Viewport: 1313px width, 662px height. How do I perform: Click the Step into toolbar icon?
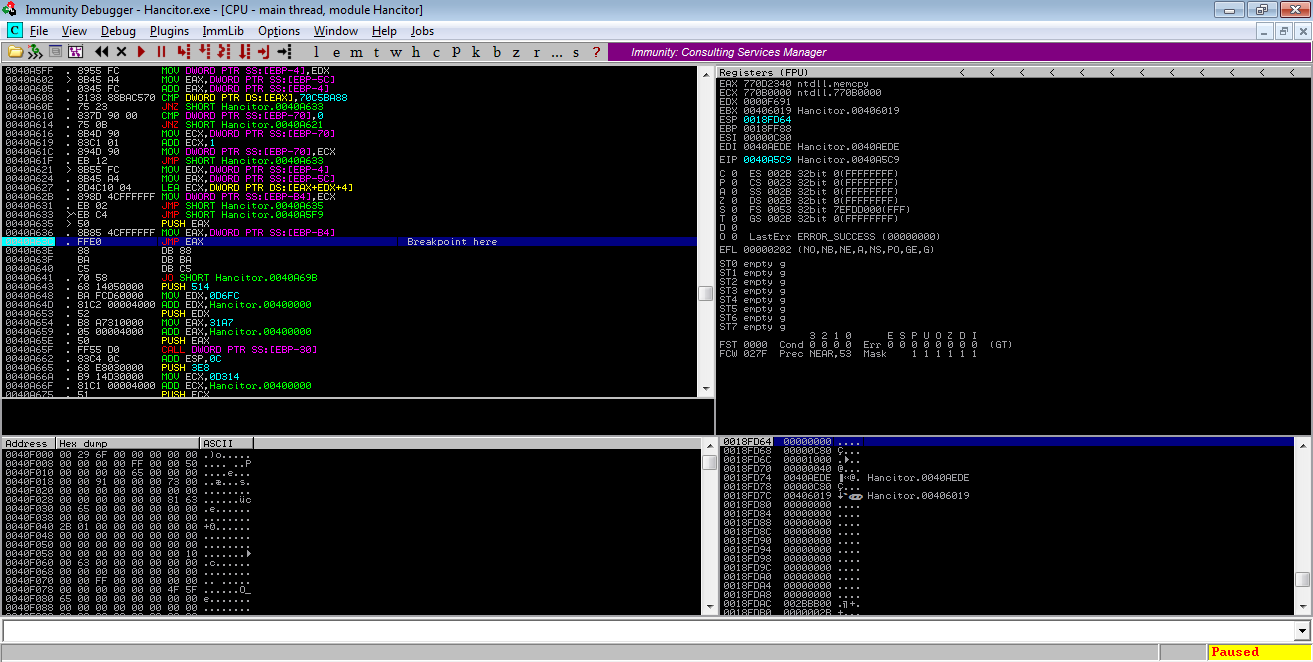pyautogui.click(x=183, y=51)
